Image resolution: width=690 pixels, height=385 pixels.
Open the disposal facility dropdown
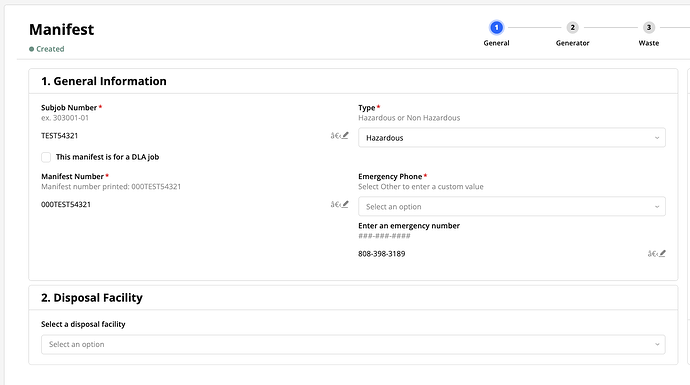point(353,345)
